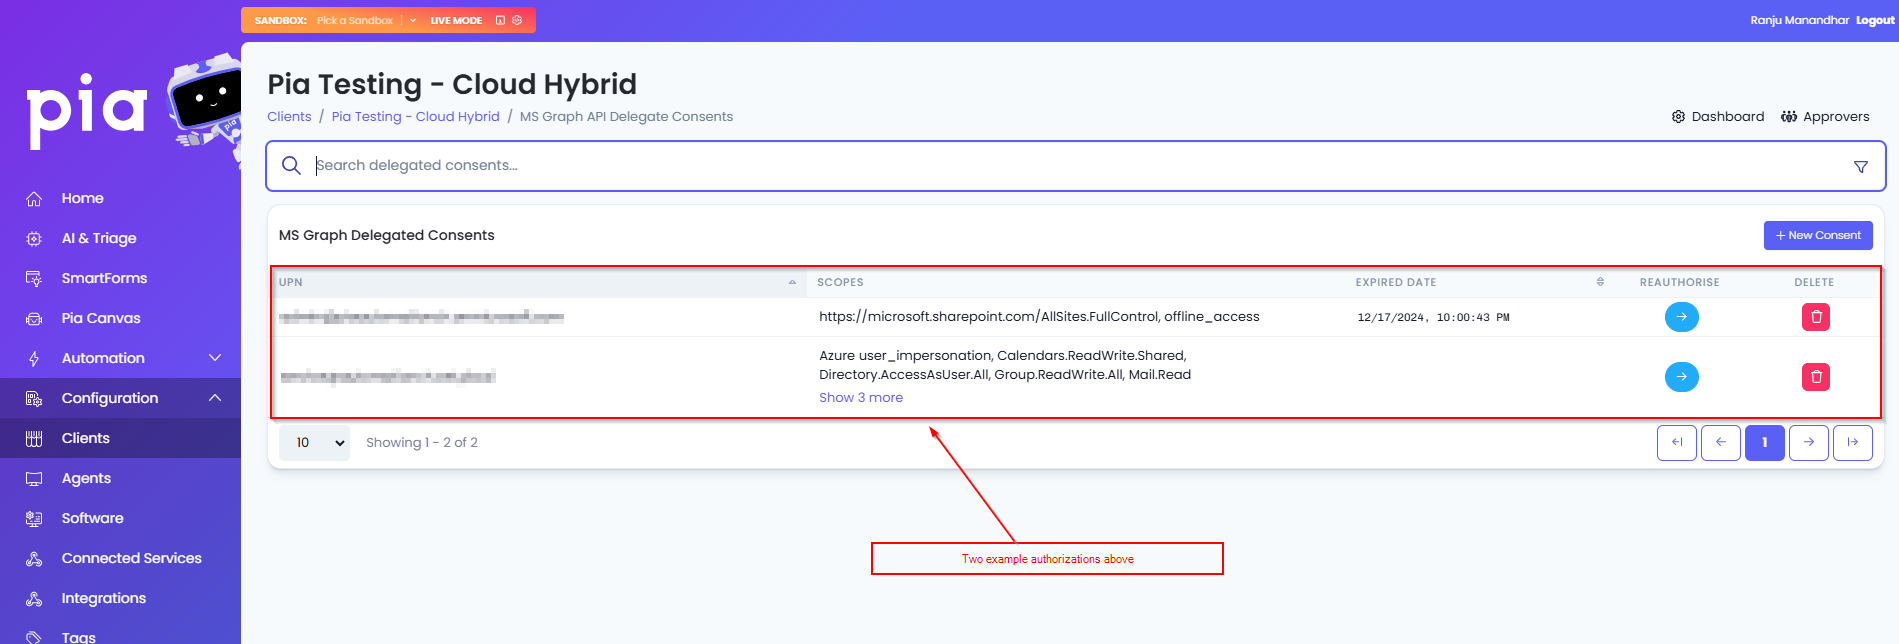The height and width of the screenshot is (644, 1899).
Task: Click the Integrations sidebar icon
Action: [x=34, y=599]
